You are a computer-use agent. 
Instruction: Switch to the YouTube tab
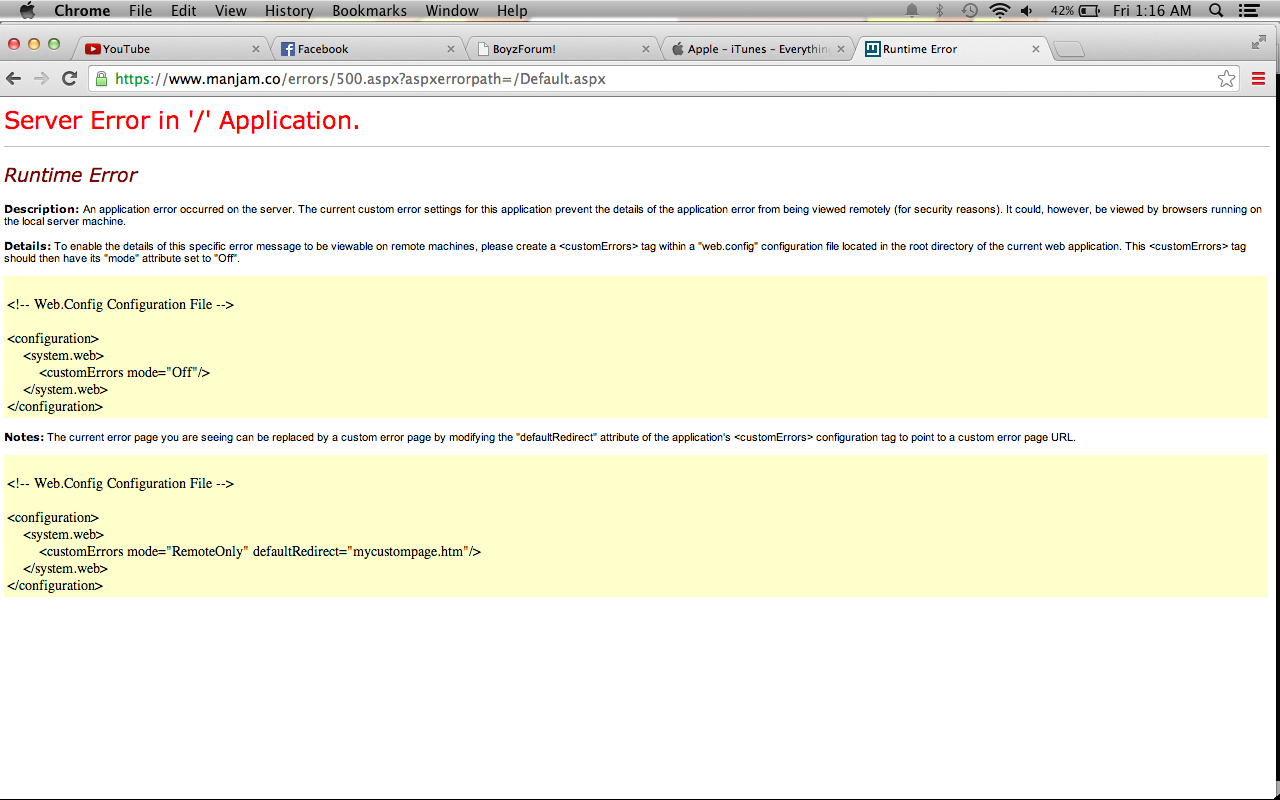pos(165,49)
